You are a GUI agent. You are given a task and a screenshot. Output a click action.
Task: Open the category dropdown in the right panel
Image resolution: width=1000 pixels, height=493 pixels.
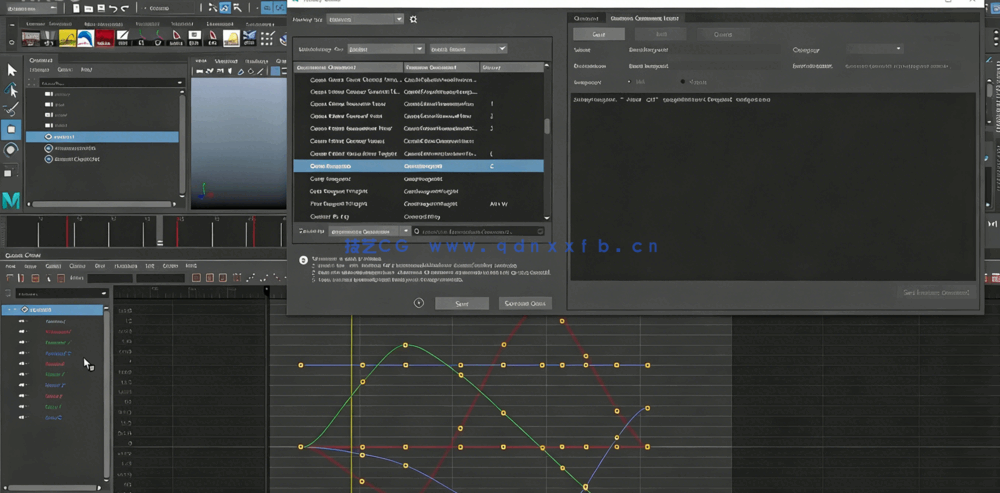click(873, 49)
